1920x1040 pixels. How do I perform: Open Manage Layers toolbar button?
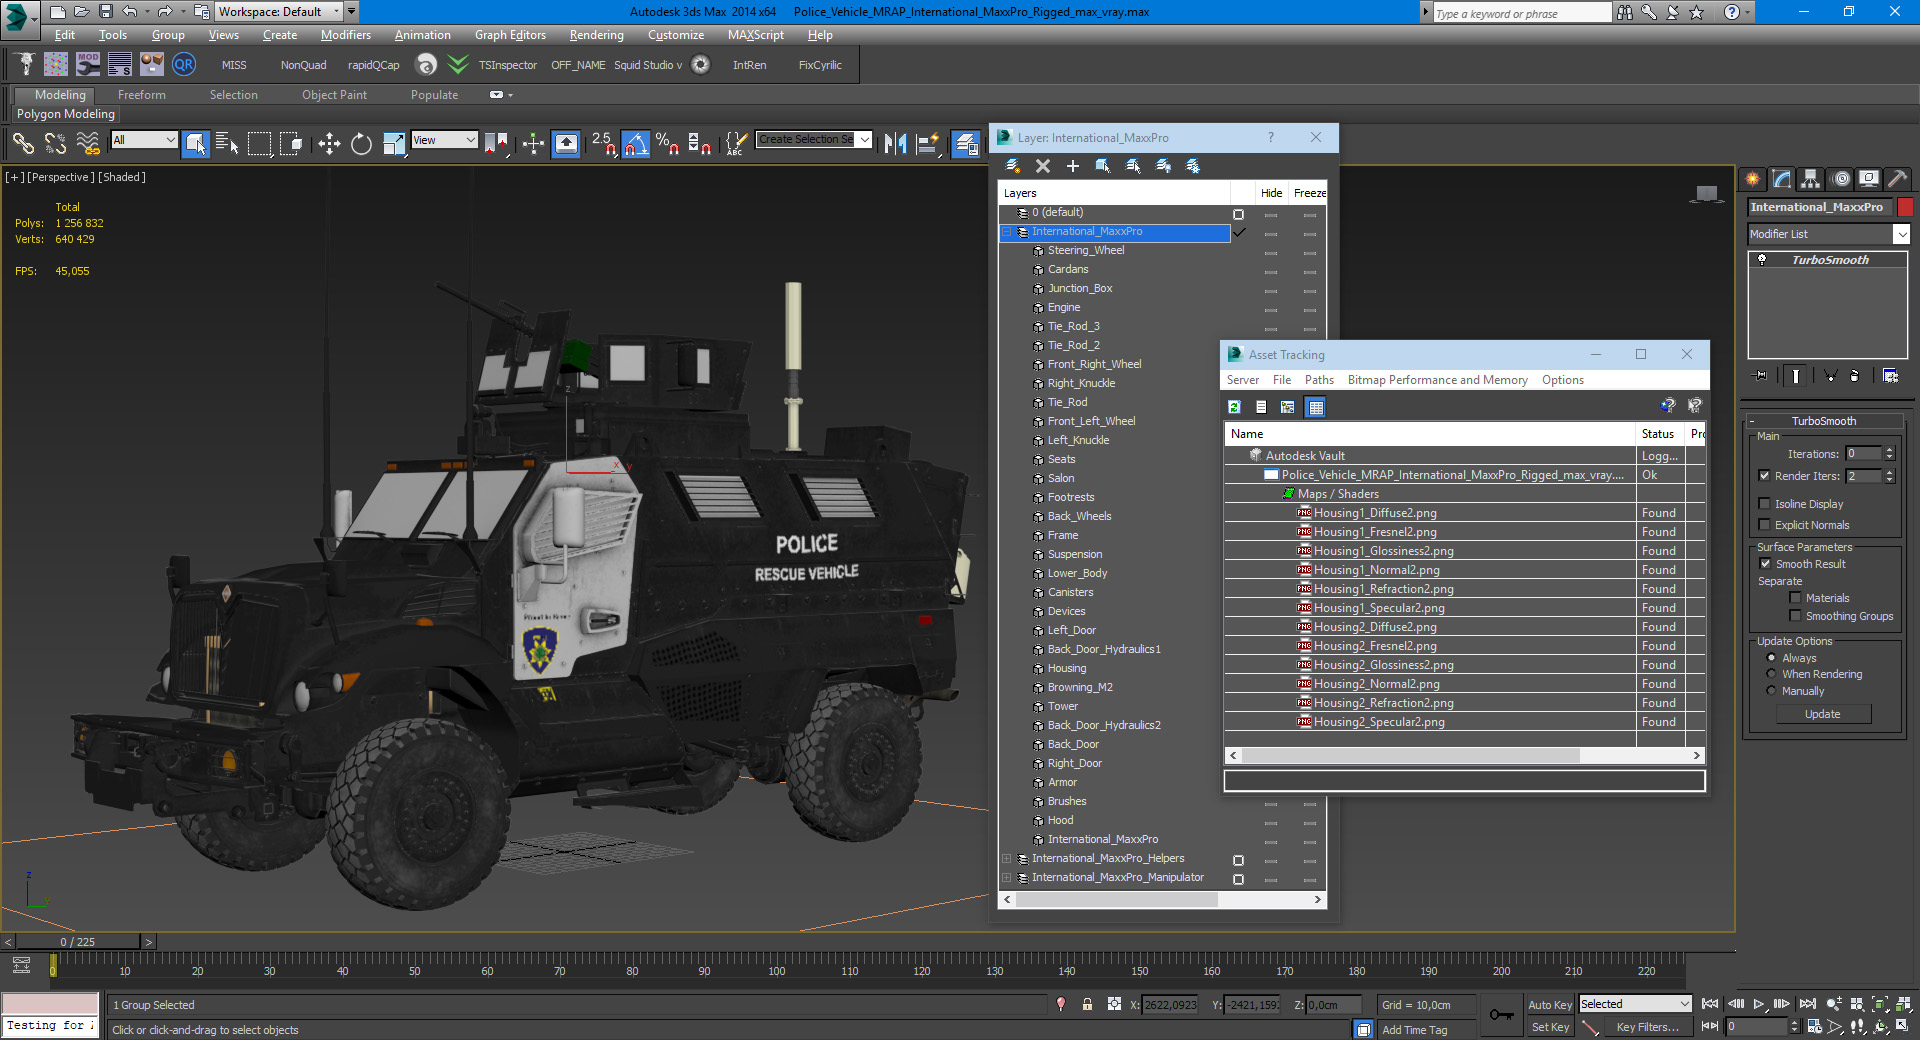[x=965, y=144]
